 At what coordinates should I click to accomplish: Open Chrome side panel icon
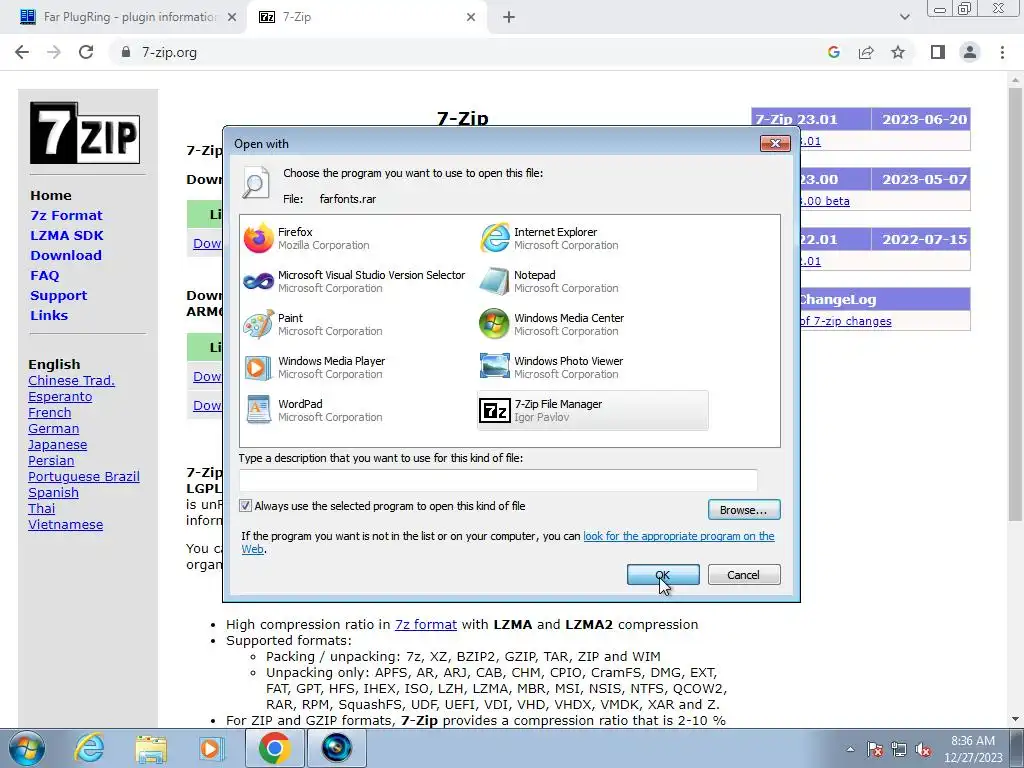[x=938, y=52]
